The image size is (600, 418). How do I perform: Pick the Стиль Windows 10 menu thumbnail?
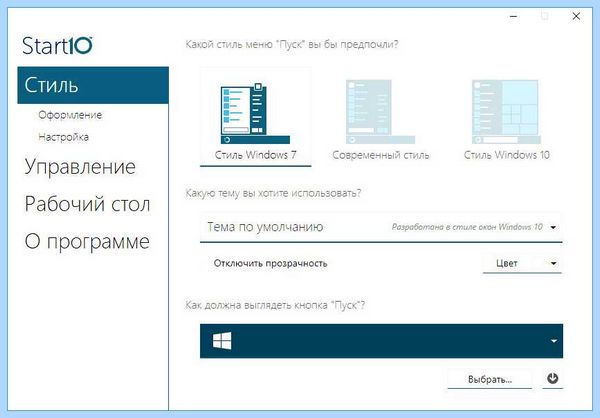[506, 117]
